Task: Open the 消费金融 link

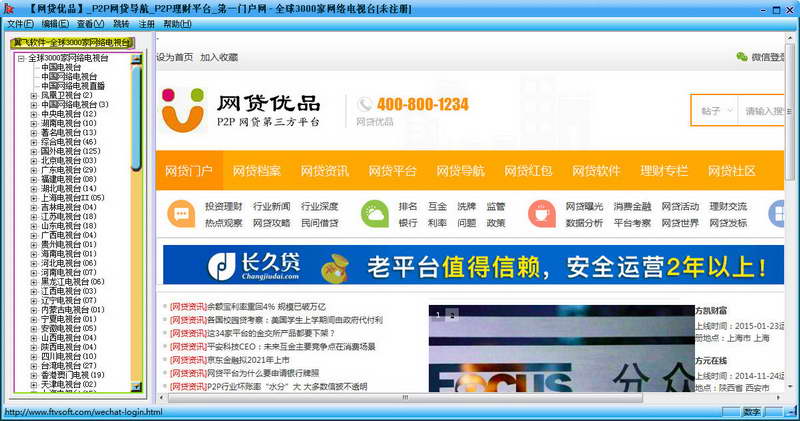Action: pos(632,206)
